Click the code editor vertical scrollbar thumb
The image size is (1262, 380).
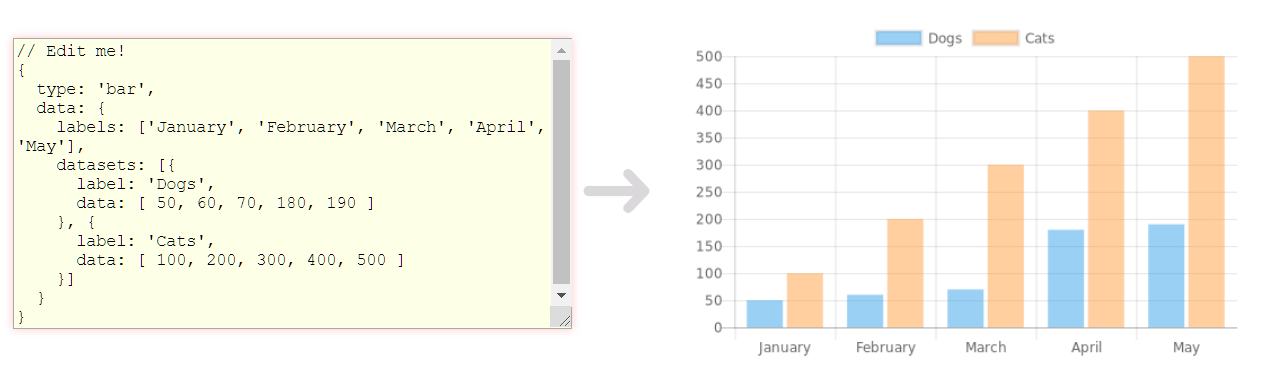click(560, 172)
